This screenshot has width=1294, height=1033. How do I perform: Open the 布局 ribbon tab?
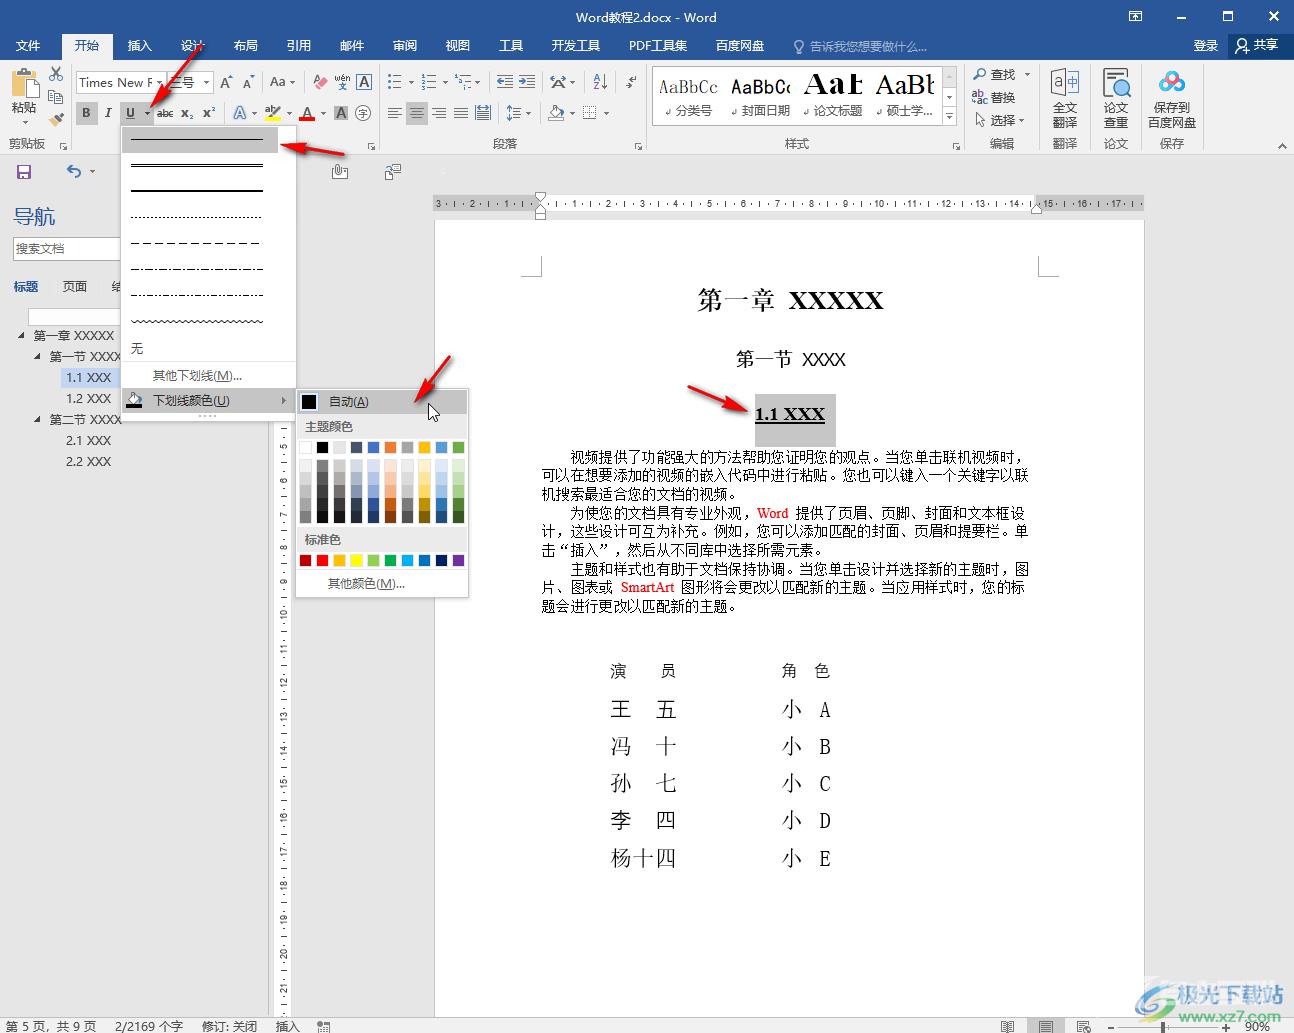click(x=245, y=45)
